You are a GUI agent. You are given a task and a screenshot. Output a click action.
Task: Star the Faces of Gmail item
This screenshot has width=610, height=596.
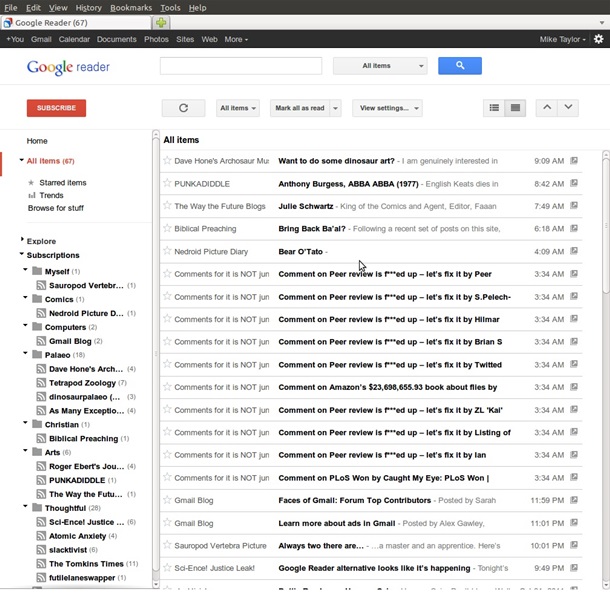(x=167, y=500)
